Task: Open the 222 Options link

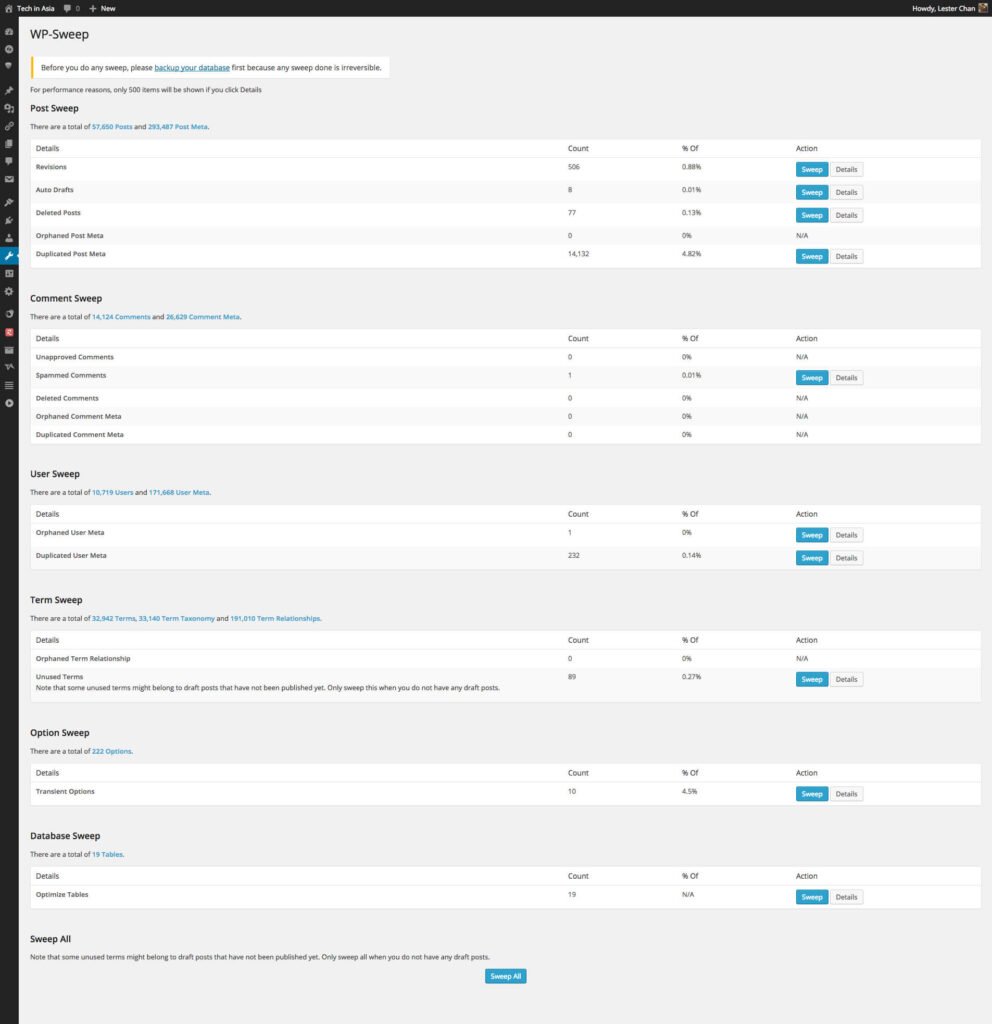Action: [112, 750]
